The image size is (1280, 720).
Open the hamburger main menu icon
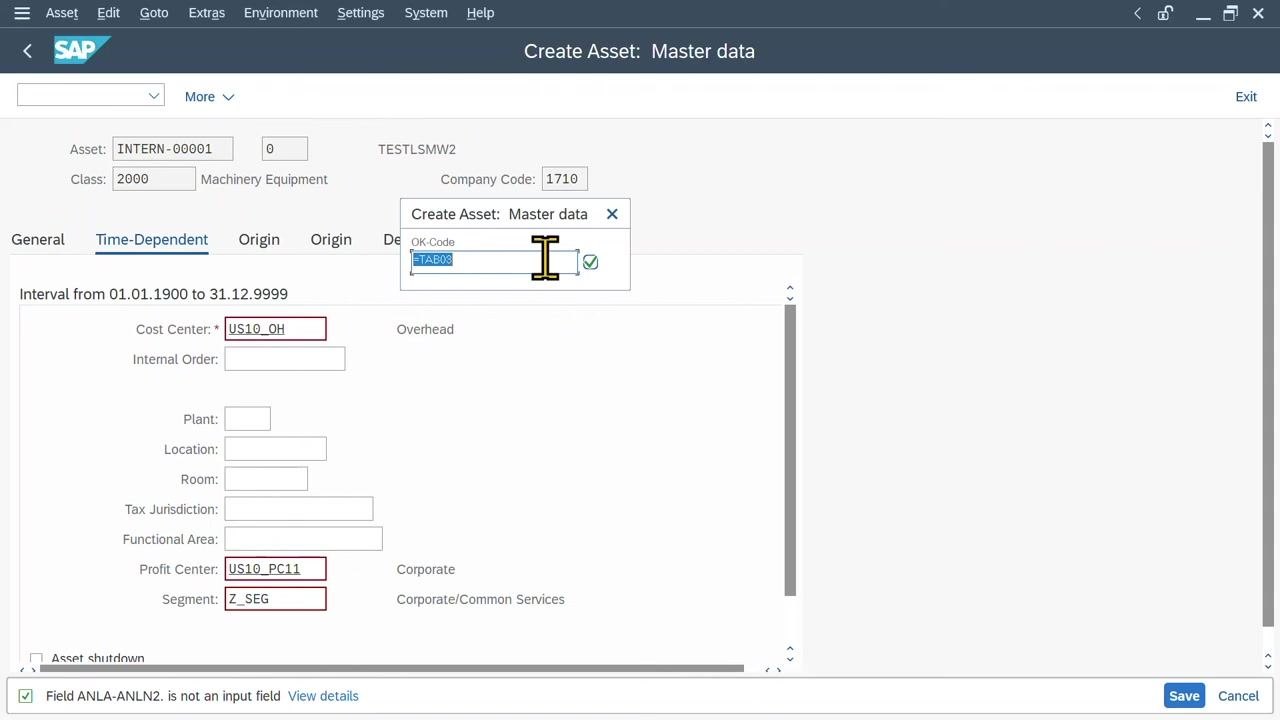click(x=22, y=13)
